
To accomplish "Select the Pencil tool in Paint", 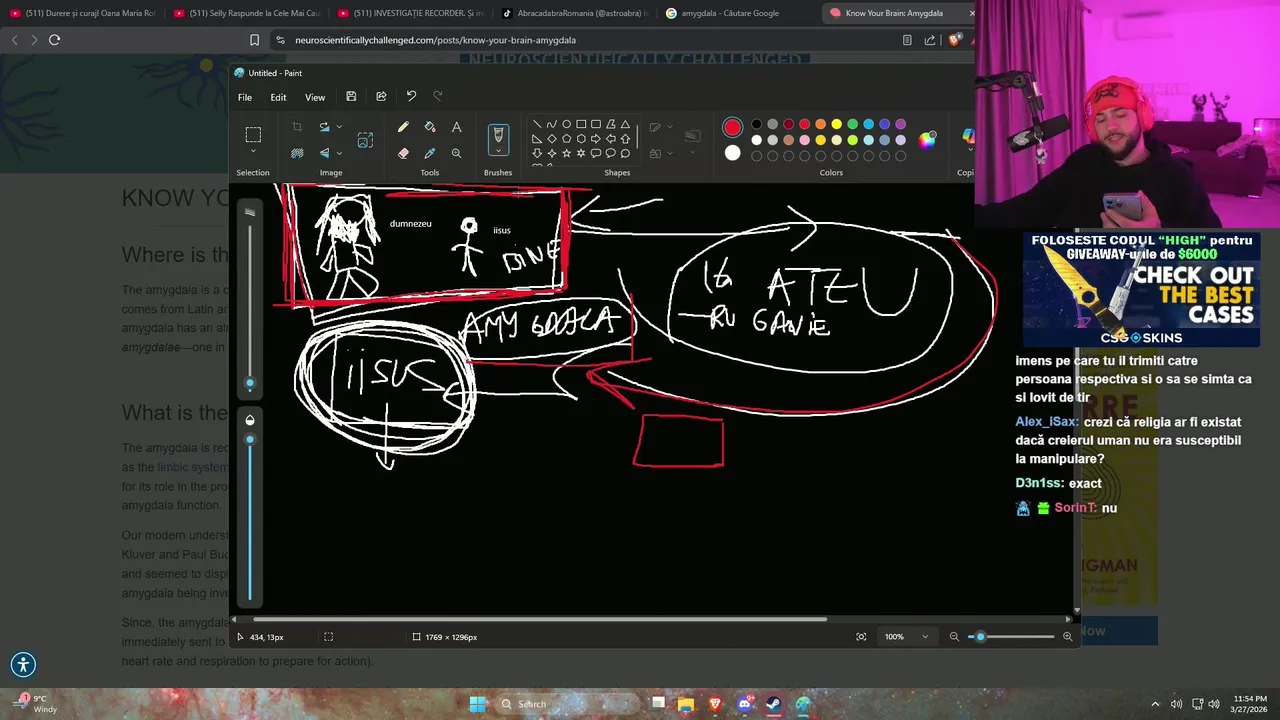I will tap(403, 127).
